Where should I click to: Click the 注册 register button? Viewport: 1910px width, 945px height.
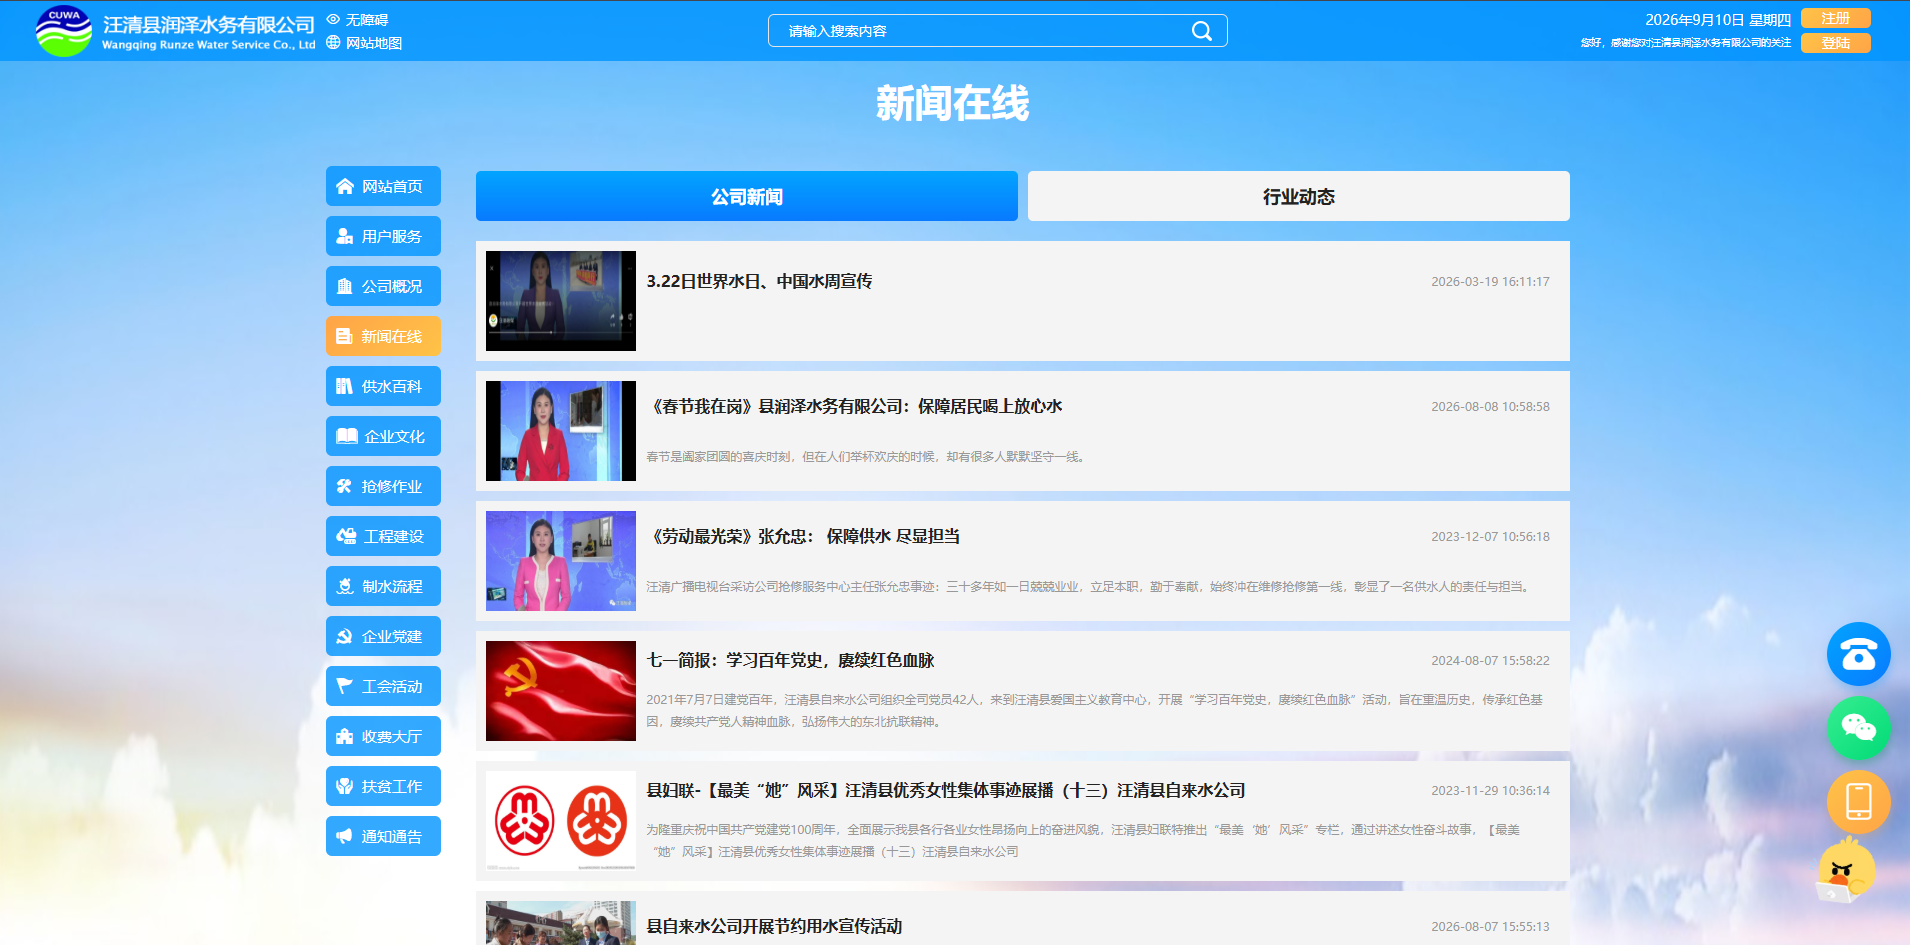tap(1835, 18)
